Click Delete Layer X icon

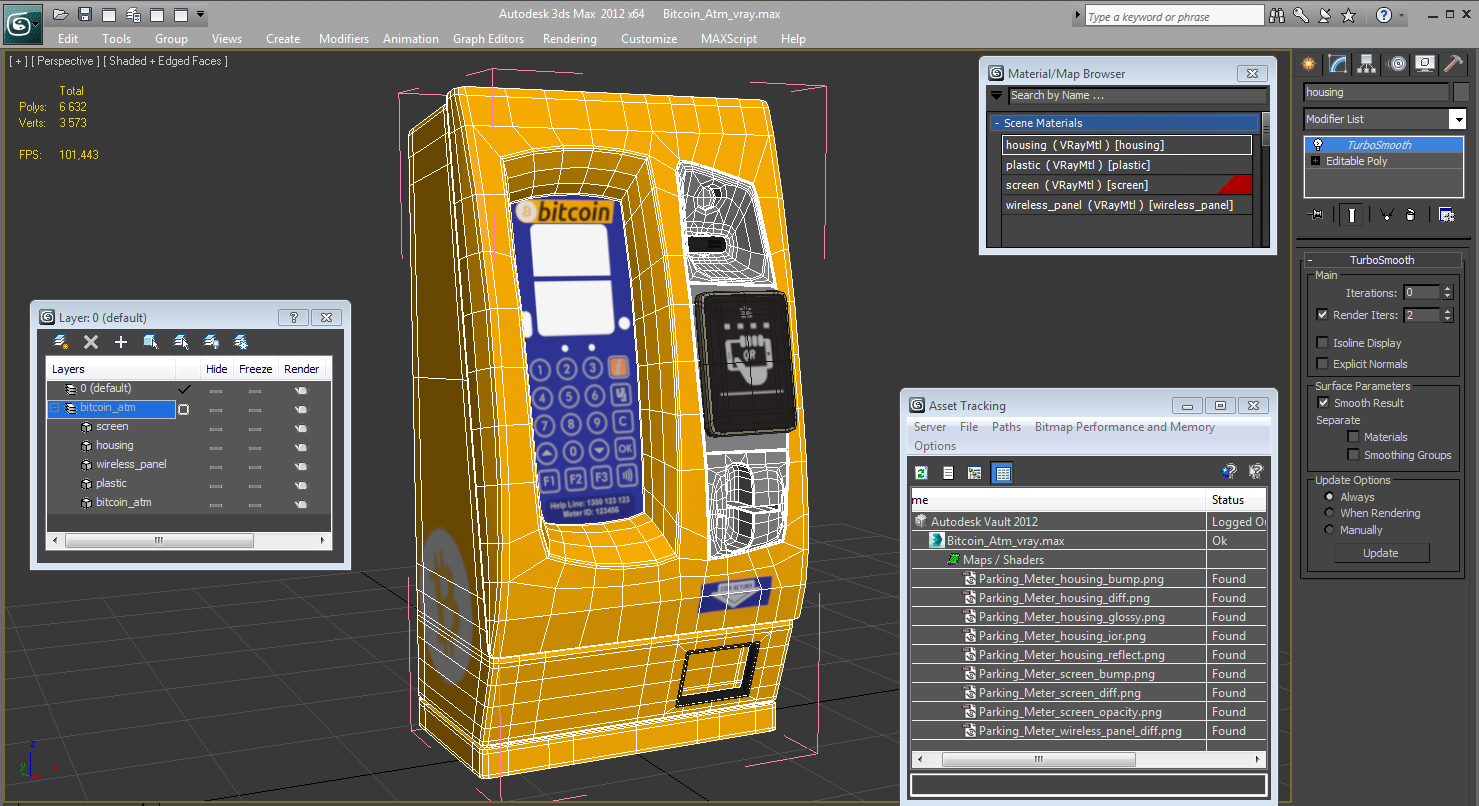point(91,342)
